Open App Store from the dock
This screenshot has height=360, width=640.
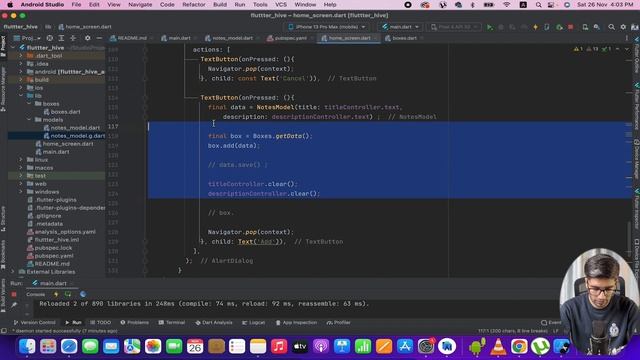coord(405,347)
